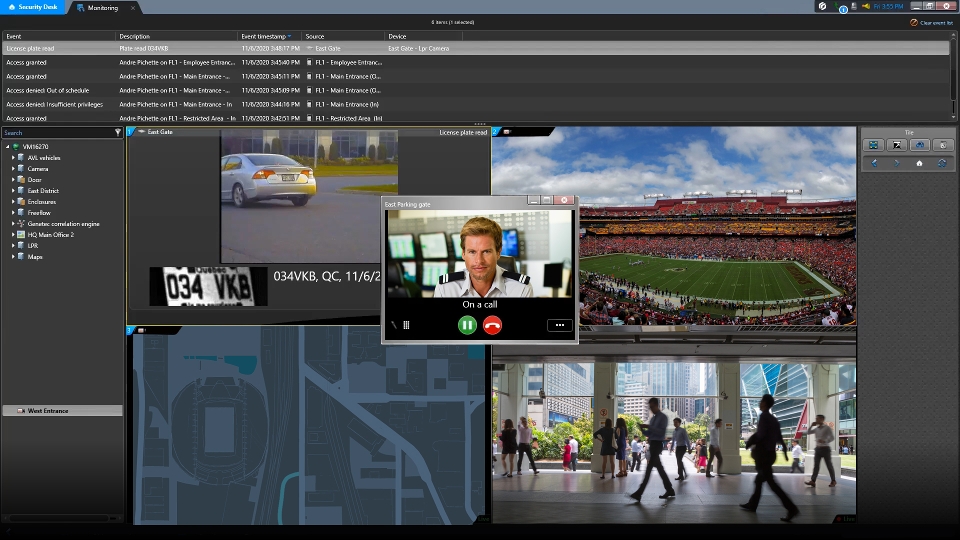Viewport: 960px width, 540px height.
Task: Click the first Tile panel toolbar button
Action: tap(873, 146)
